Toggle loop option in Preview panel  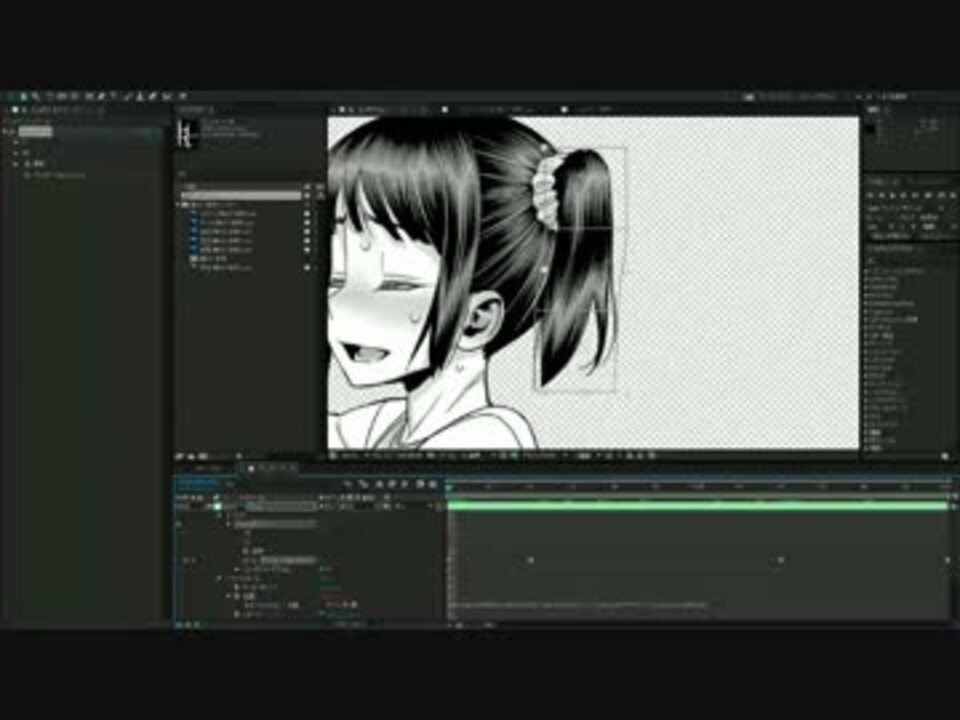(x=941, y=195)
